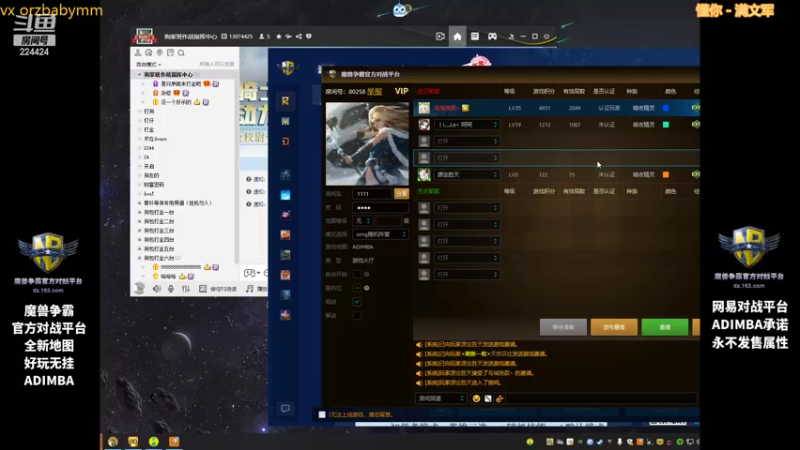The width and height of the screenshot is (800, 450).
Task: Open the map level dropdown showing 无
Action: (x=362, y=221)
